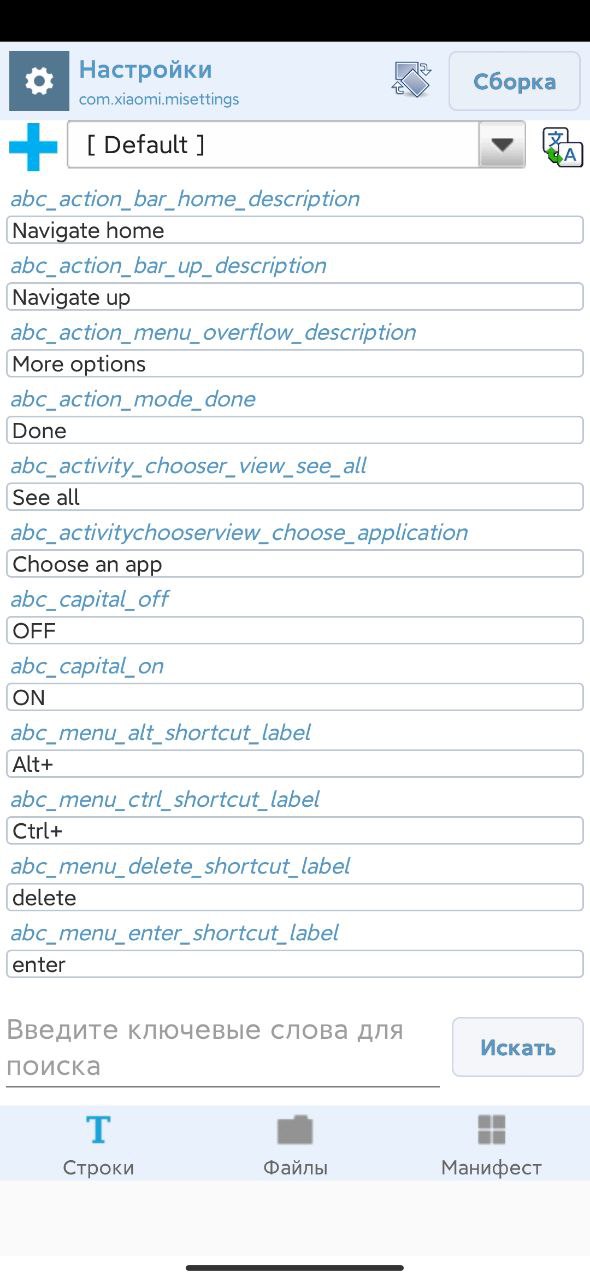Click the Файлы folder icon
Viewport: 590px width, 1280px height.
(x=295, y=1130)
